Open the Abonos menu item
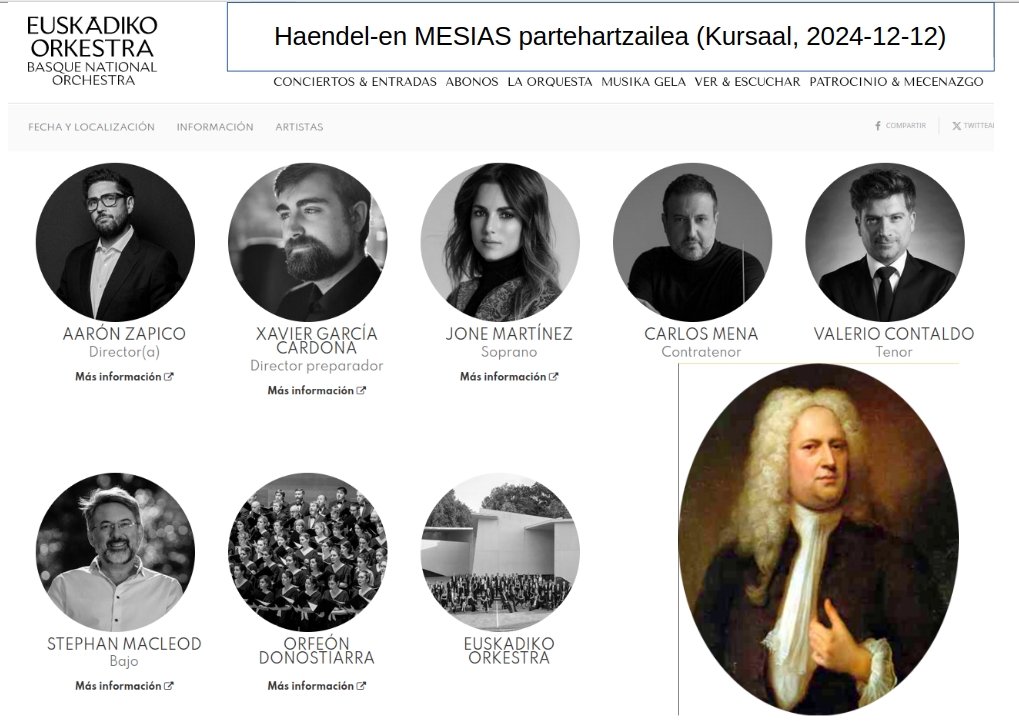 coord(472,82)
